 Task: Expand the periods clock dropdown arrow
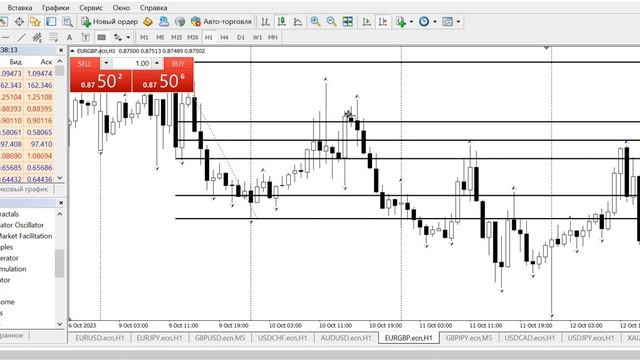[435, 22]
